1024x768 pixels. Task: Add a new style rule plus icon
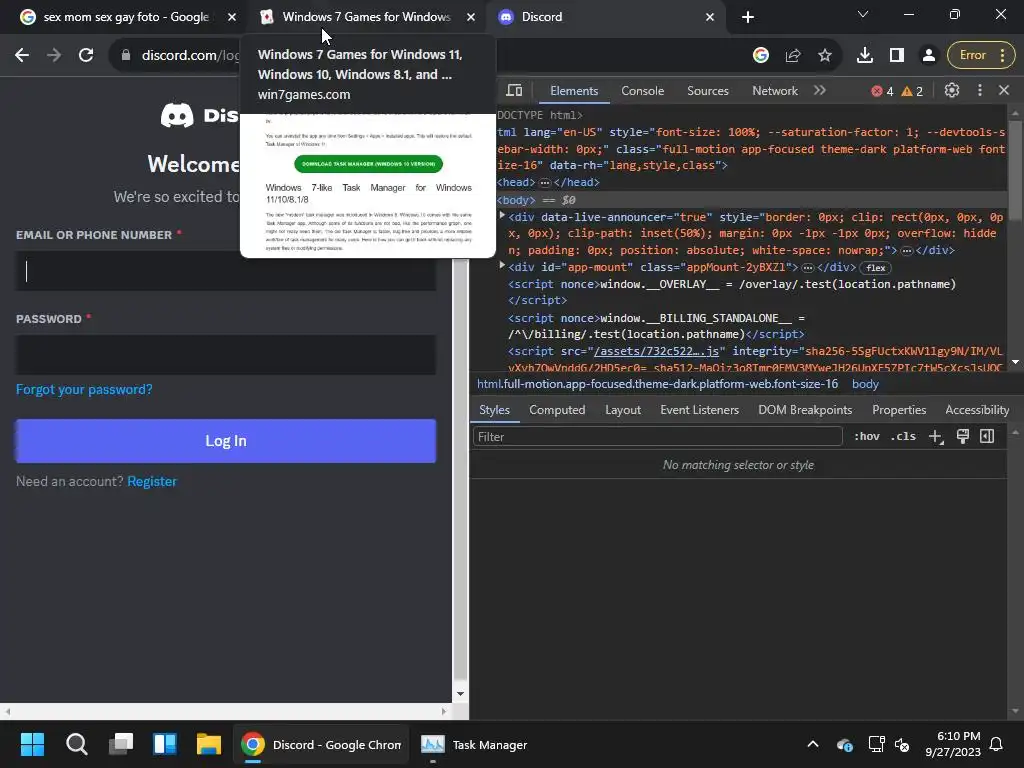[x=936, y=437]
